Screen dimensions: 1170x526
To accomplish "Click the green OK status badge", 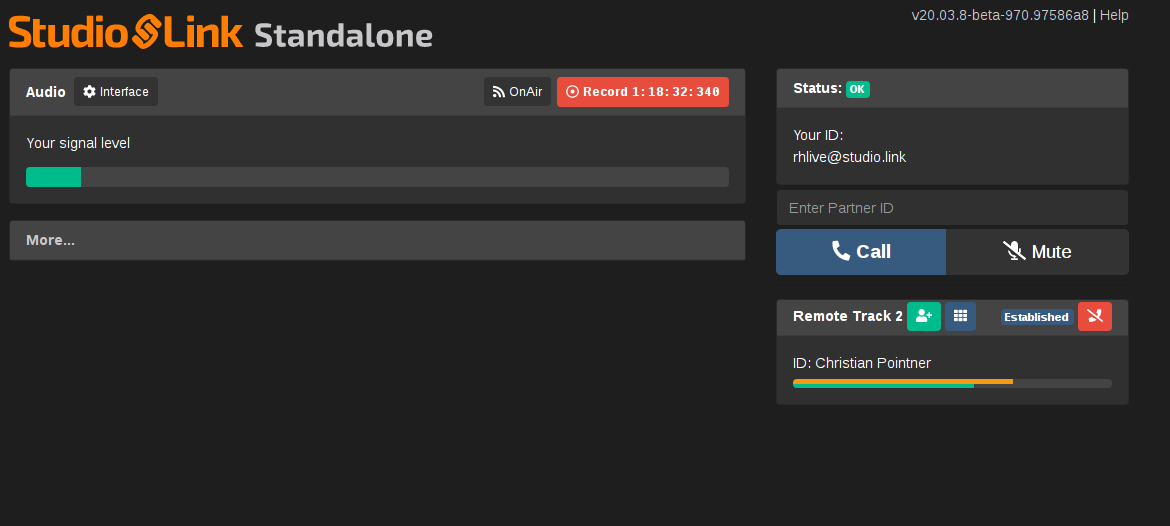I will pos(857,89).
